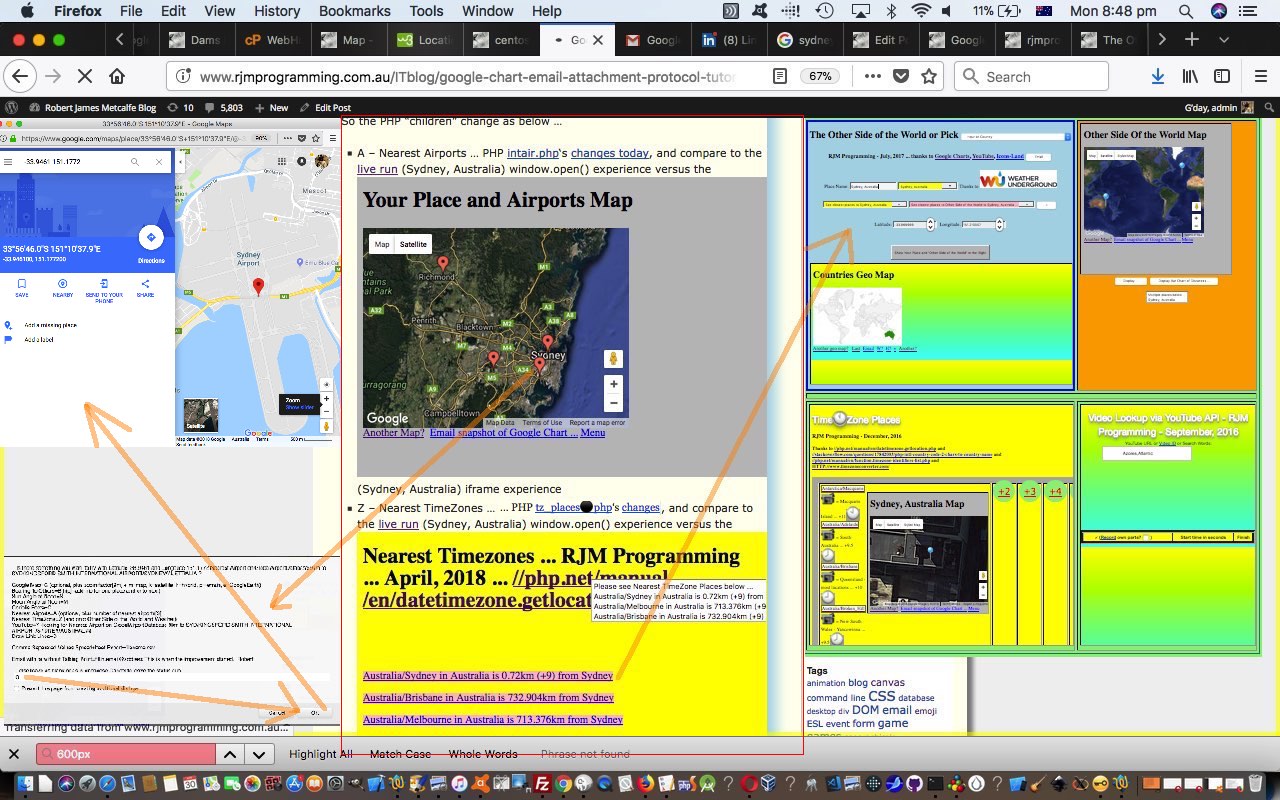
Task: Toggle reader view in the address bar
Action: pyautogui.click(x=780, y=76)
